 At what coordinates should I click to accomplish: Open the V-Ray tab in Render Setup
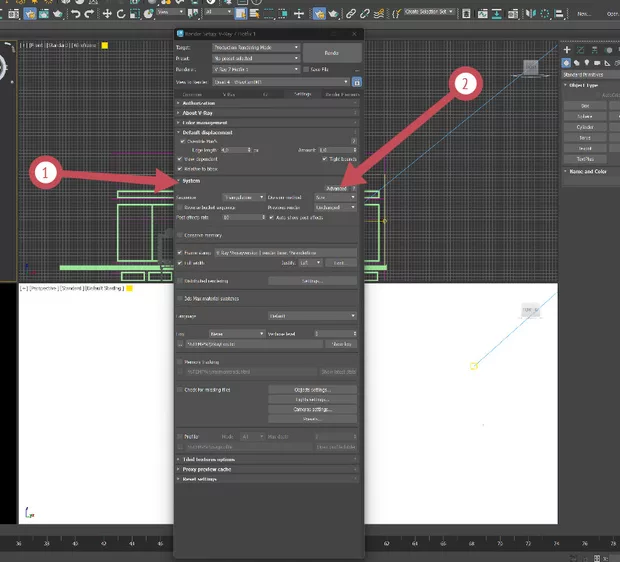click(229, 93)
